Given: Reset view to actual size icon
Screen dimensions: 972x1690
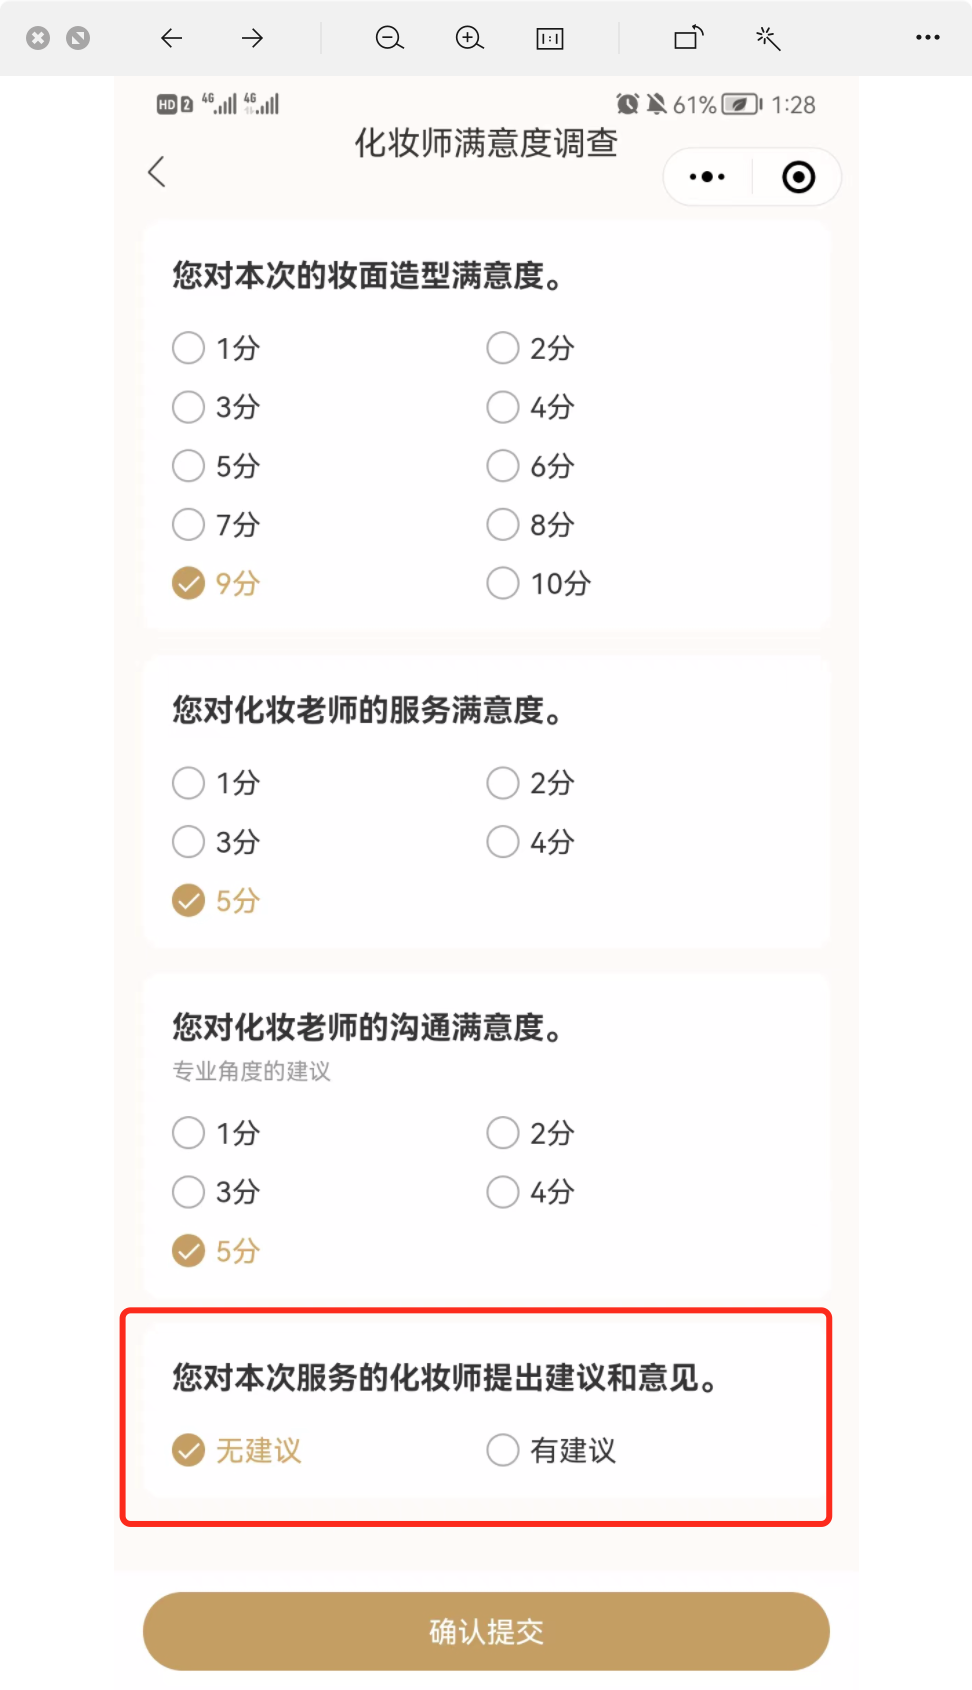Looking at the screenshot, I should (550, 38).
